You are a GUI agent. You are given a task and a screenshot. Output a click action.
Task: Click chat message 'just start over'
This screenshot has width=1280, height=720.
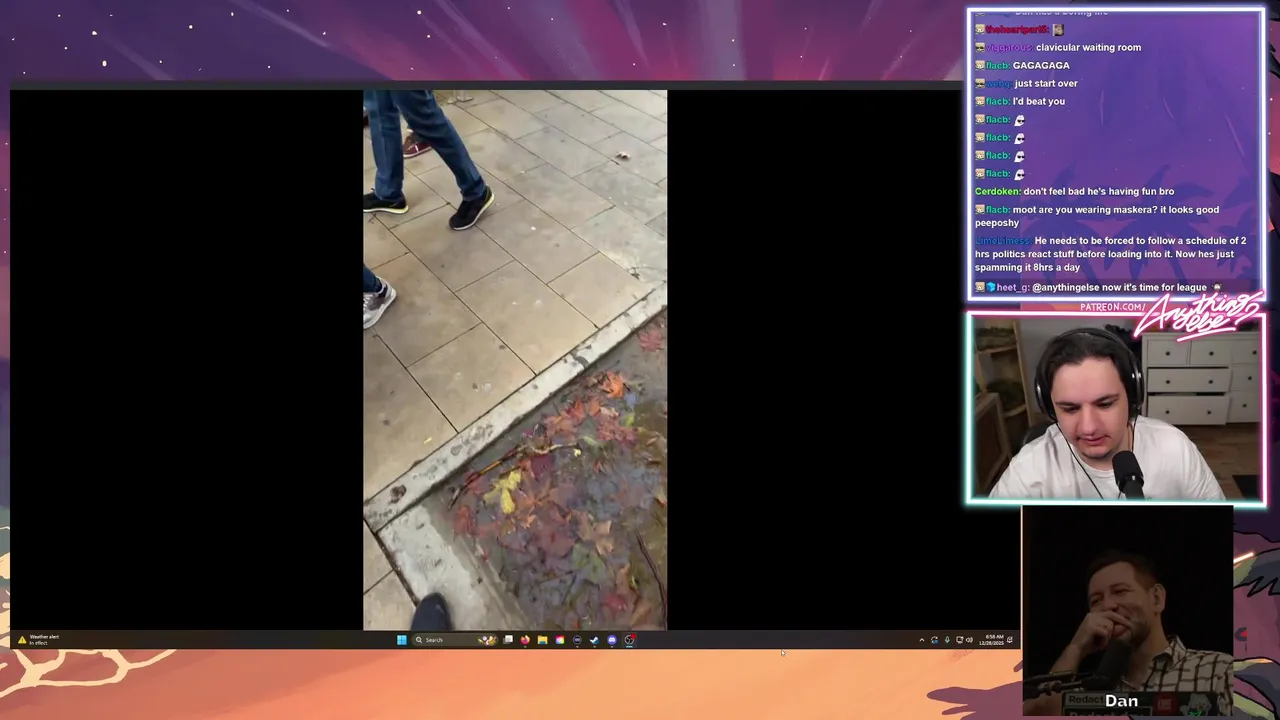pyautogui.click(x=1046, y=83)
